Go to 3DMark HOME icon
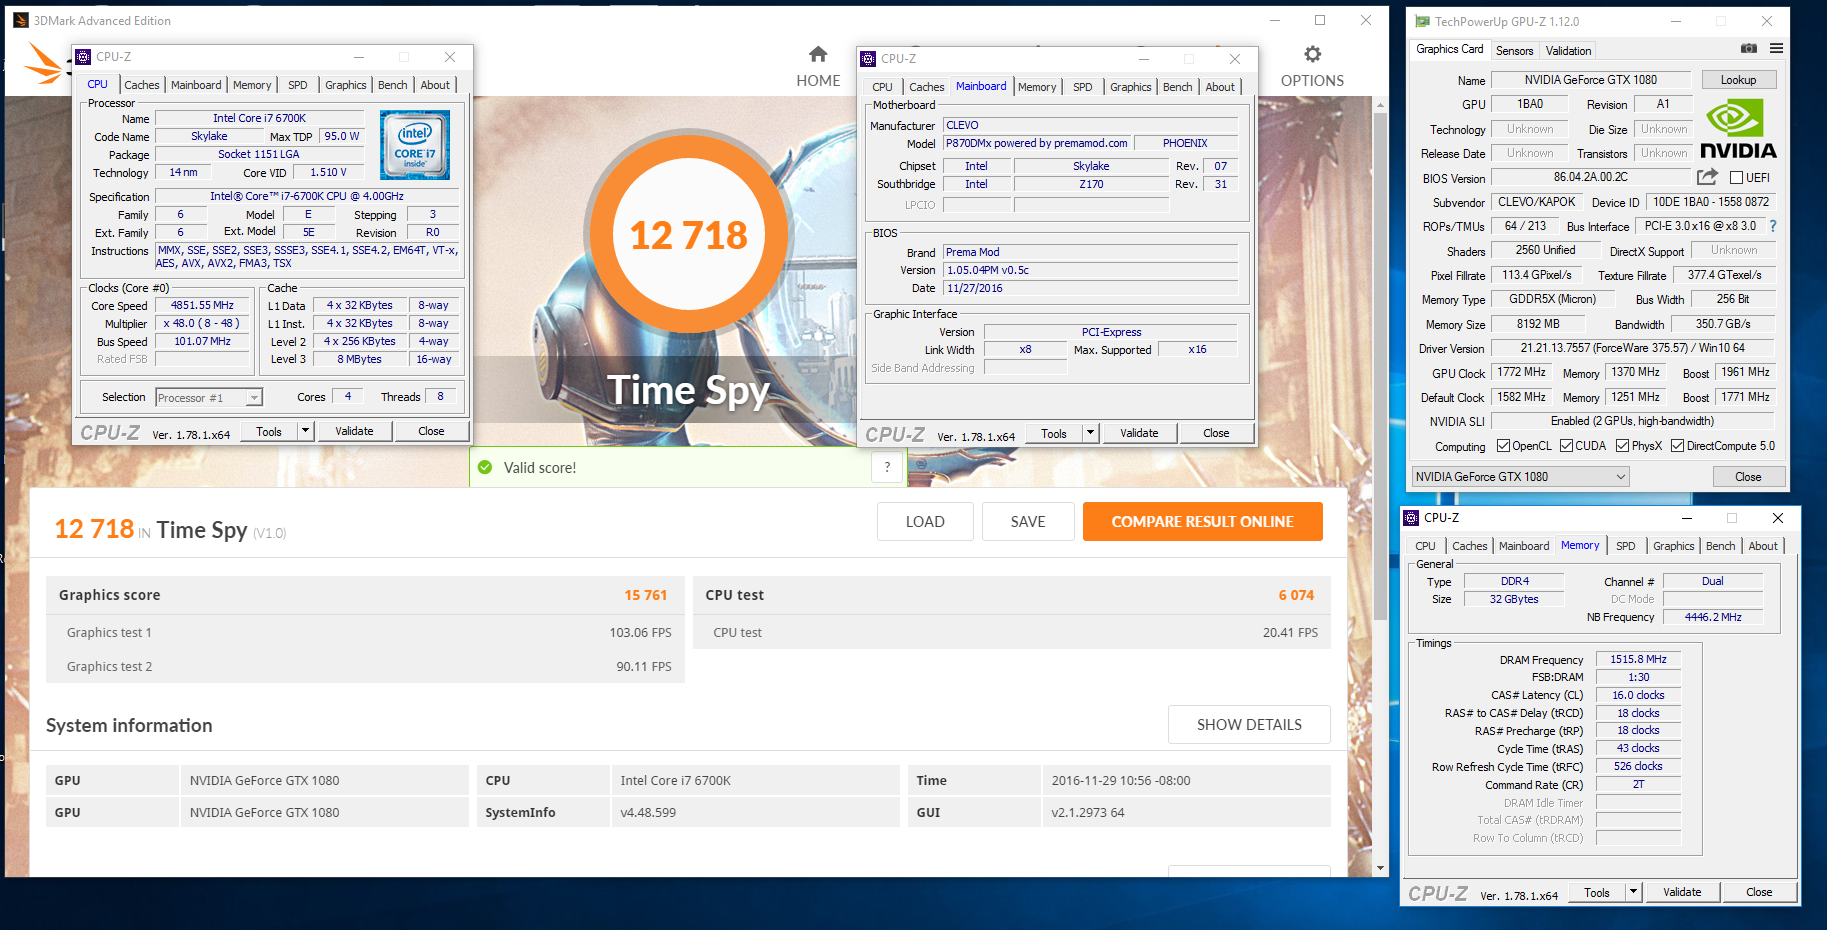This screenshot has width=1827, height=930. coord(818,54)
